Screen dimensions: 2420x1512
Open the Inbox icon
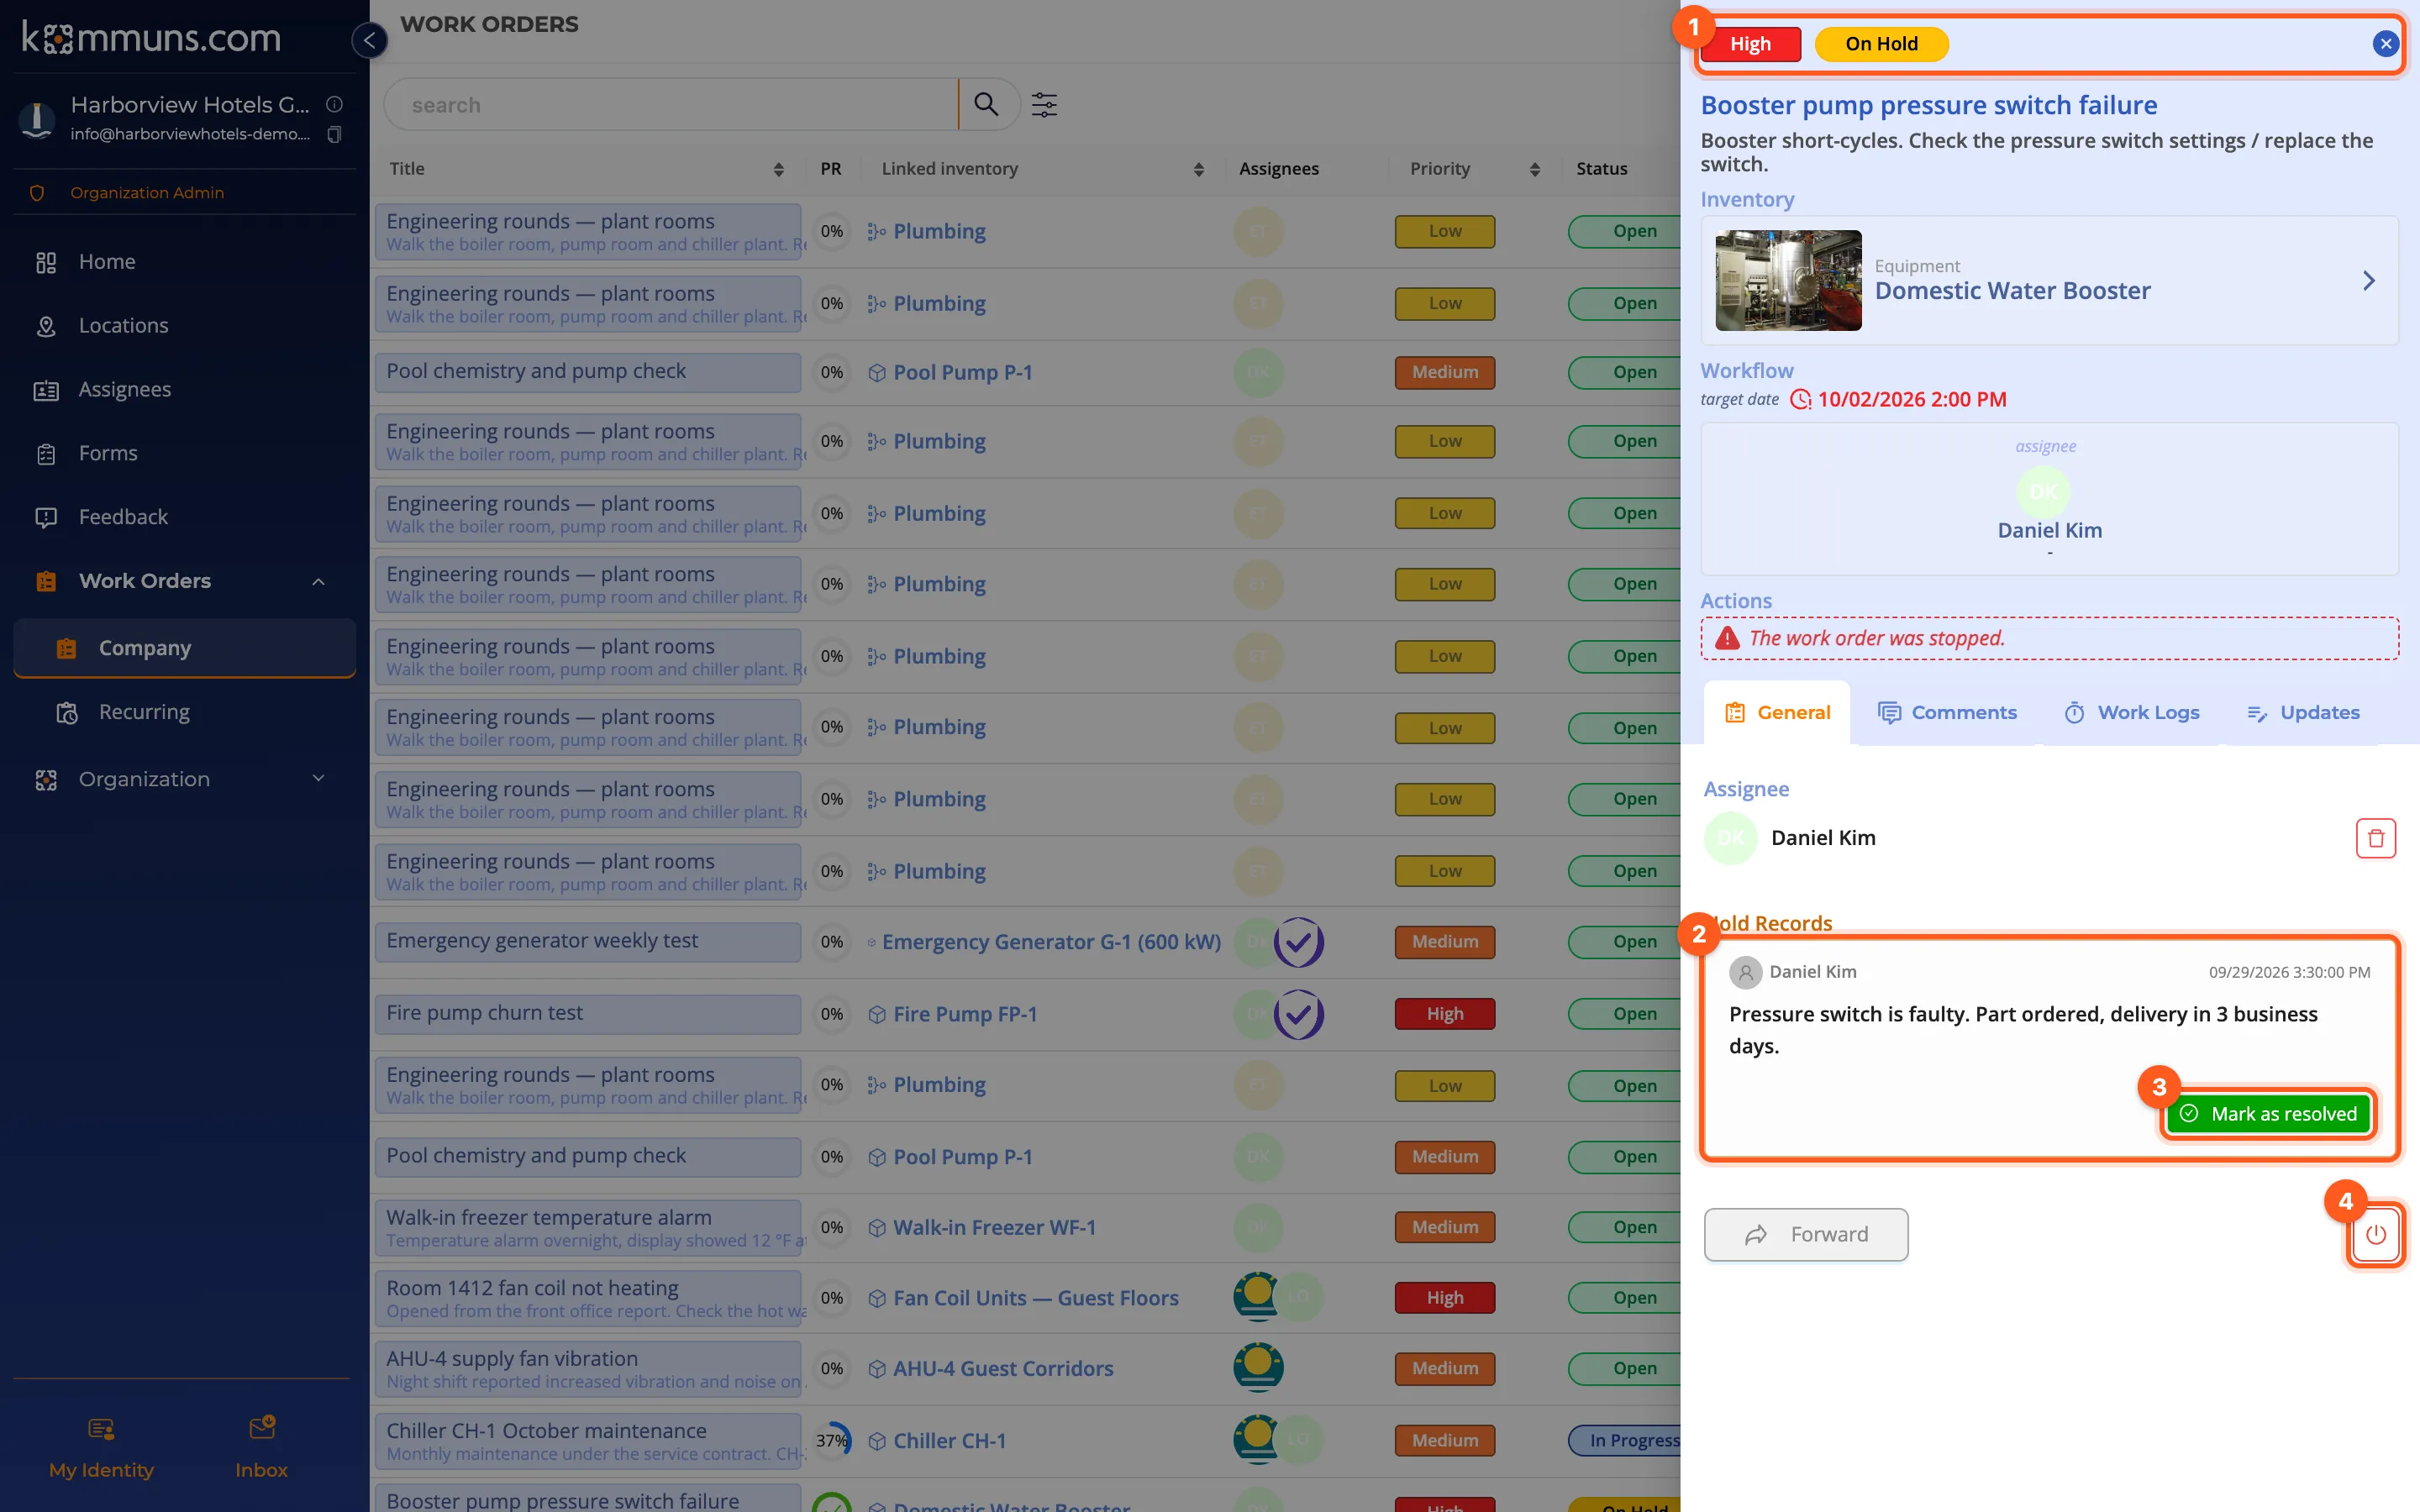point(261,1446)
